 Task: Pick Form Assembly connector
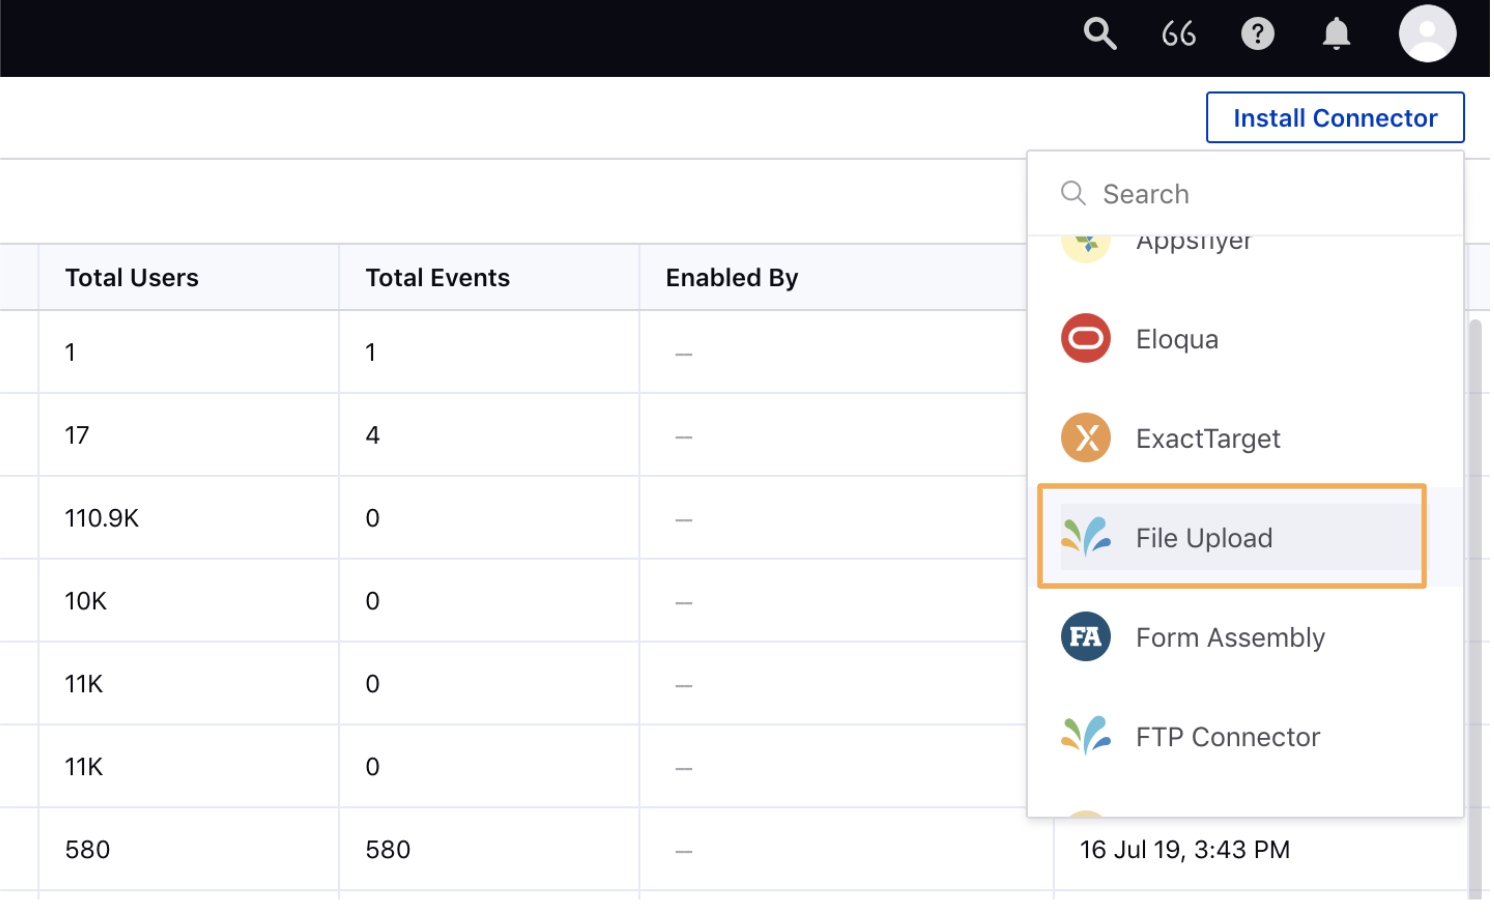coord(1245,637)
